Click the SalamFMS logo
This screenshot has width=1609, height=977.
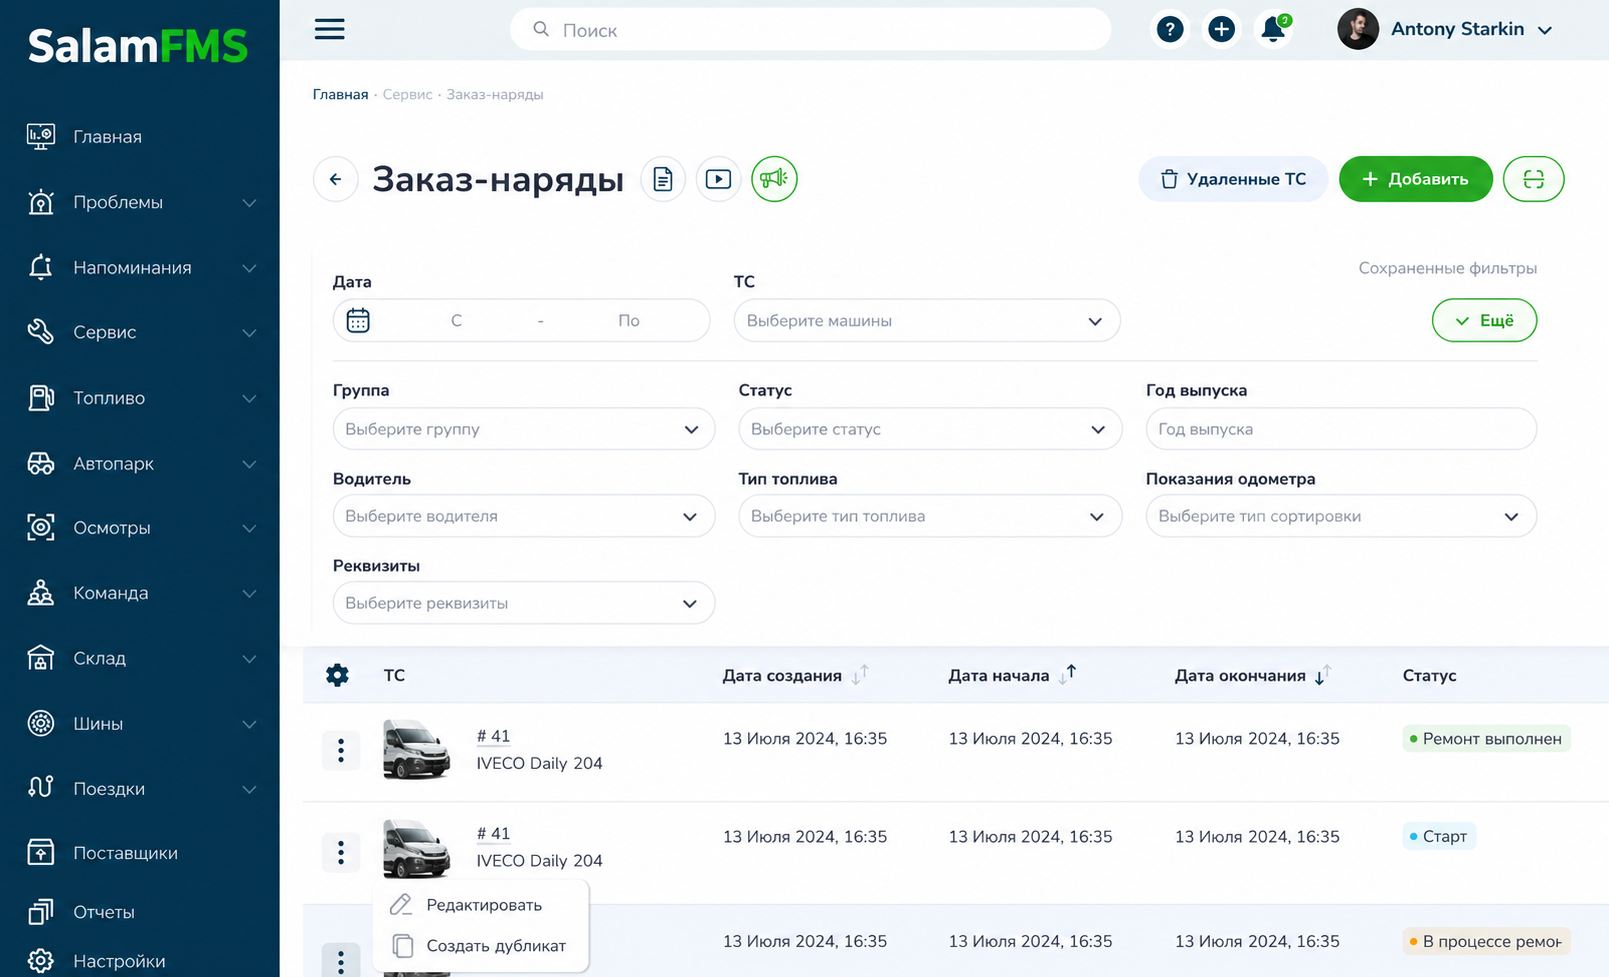tap(138, 46)
